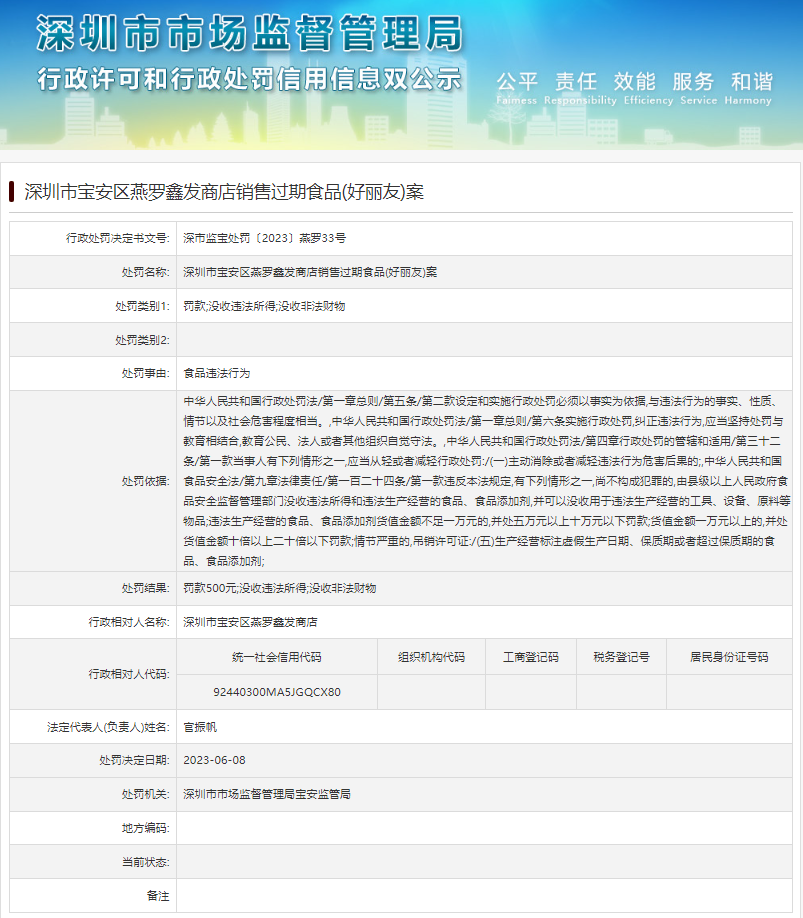This screenshot has height=918, width=803.
Task: Click the 统一社会信用代码 column header
Action: (277, 657)
